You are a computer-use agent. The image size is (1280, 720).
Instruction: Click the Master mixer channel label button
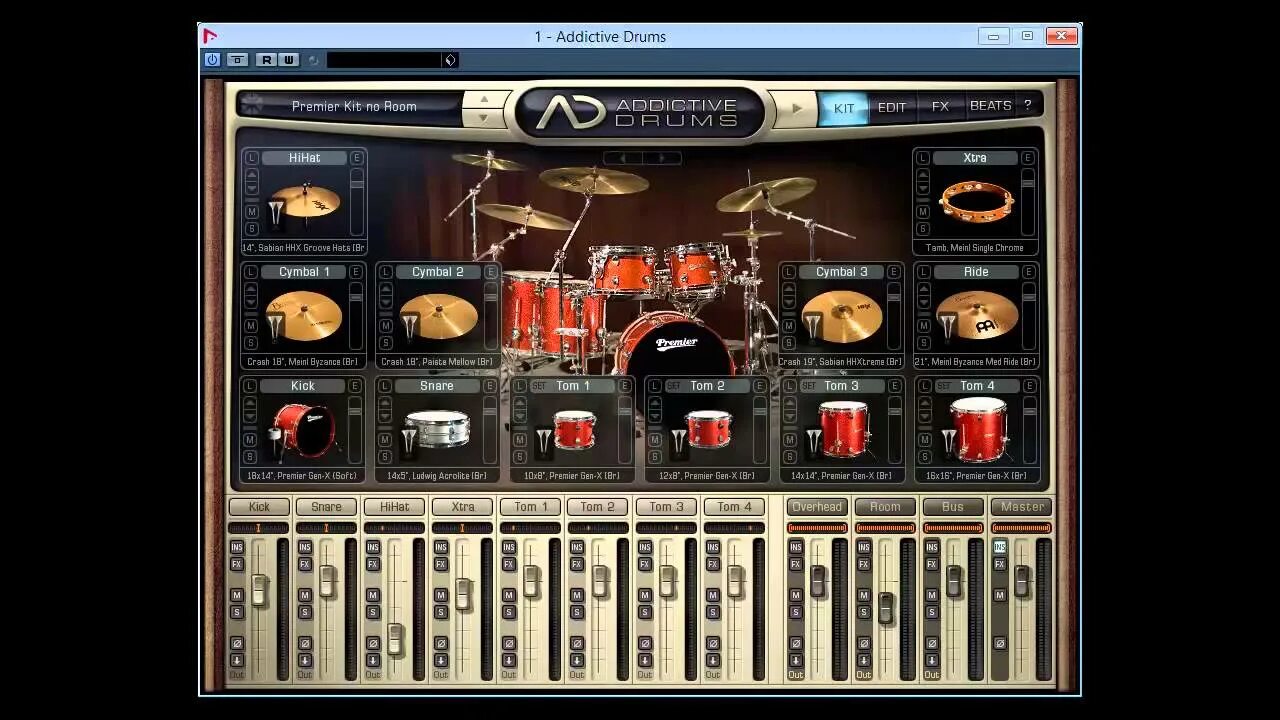[x=1022, y=507]
